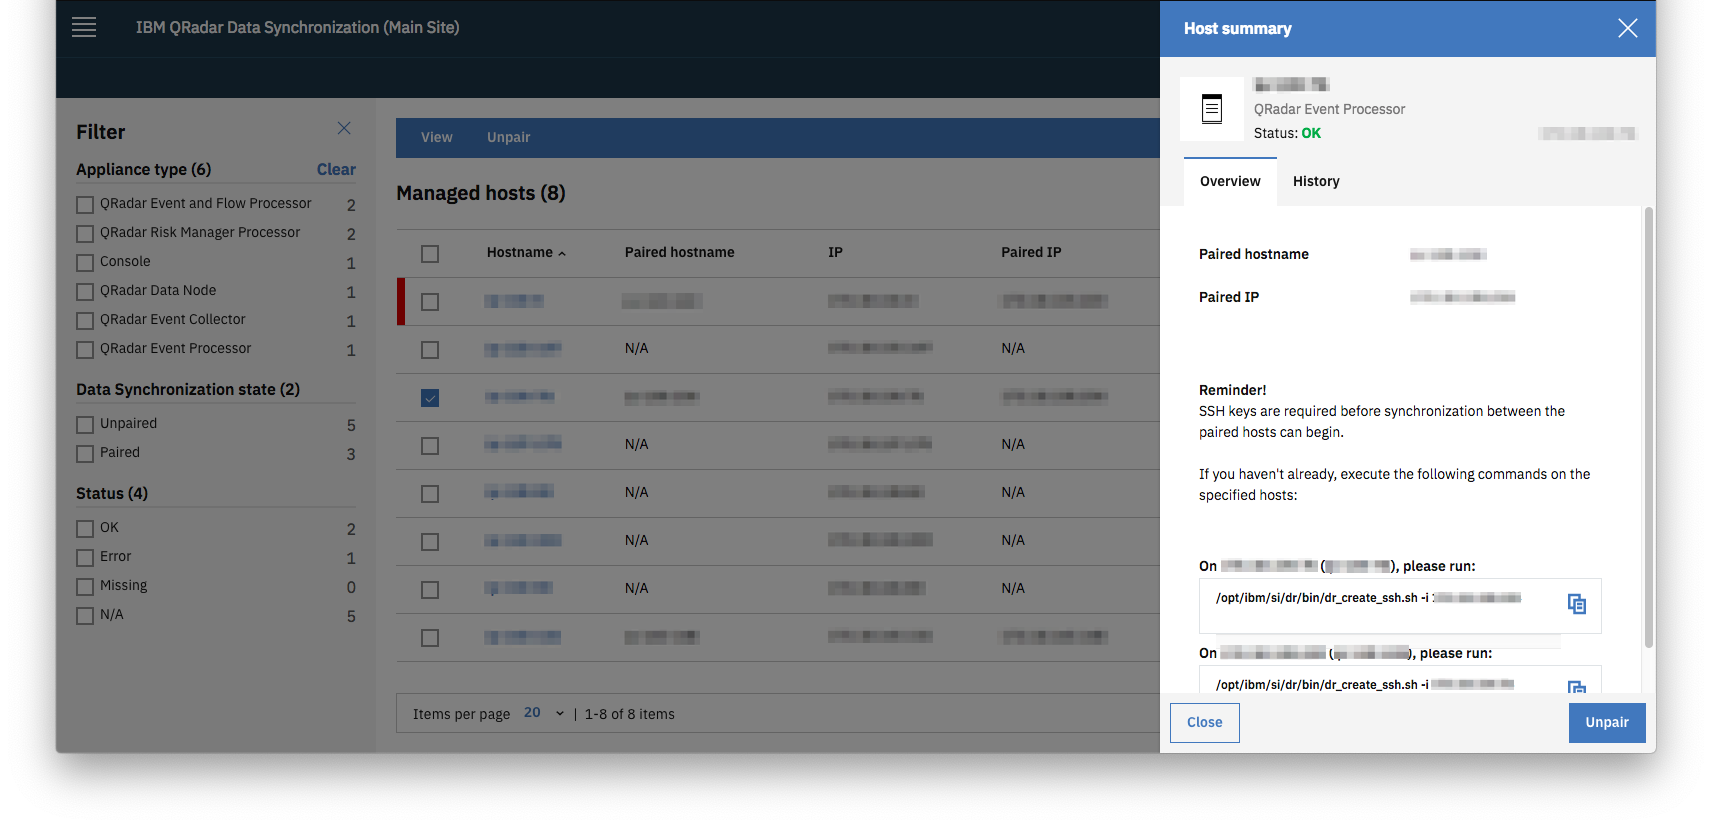Click the 1-8 of 8 items text
The width and height of the screenshot is (1712, 827).
coord(629,714)
